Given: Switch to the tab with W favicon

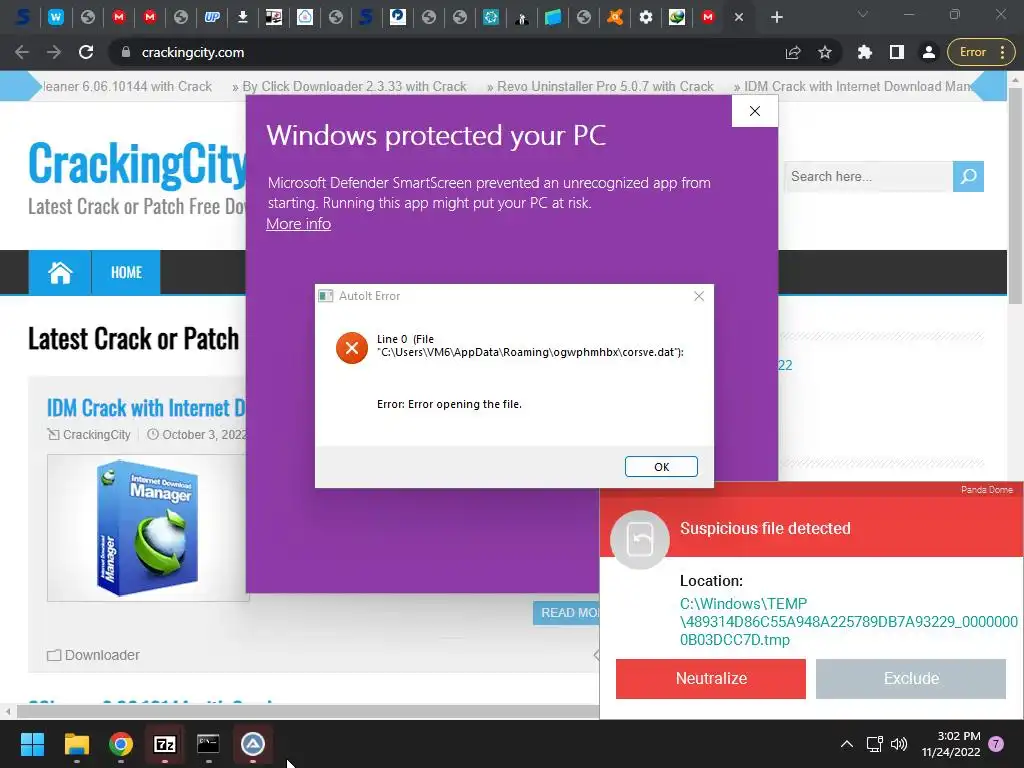Looking at the screenshot, I should point(56,17).
